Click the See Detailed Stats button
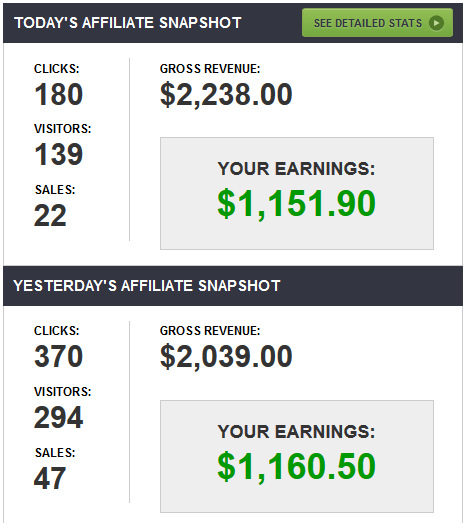Viewport: 466px width, 523px height. (x=377, y=23)
